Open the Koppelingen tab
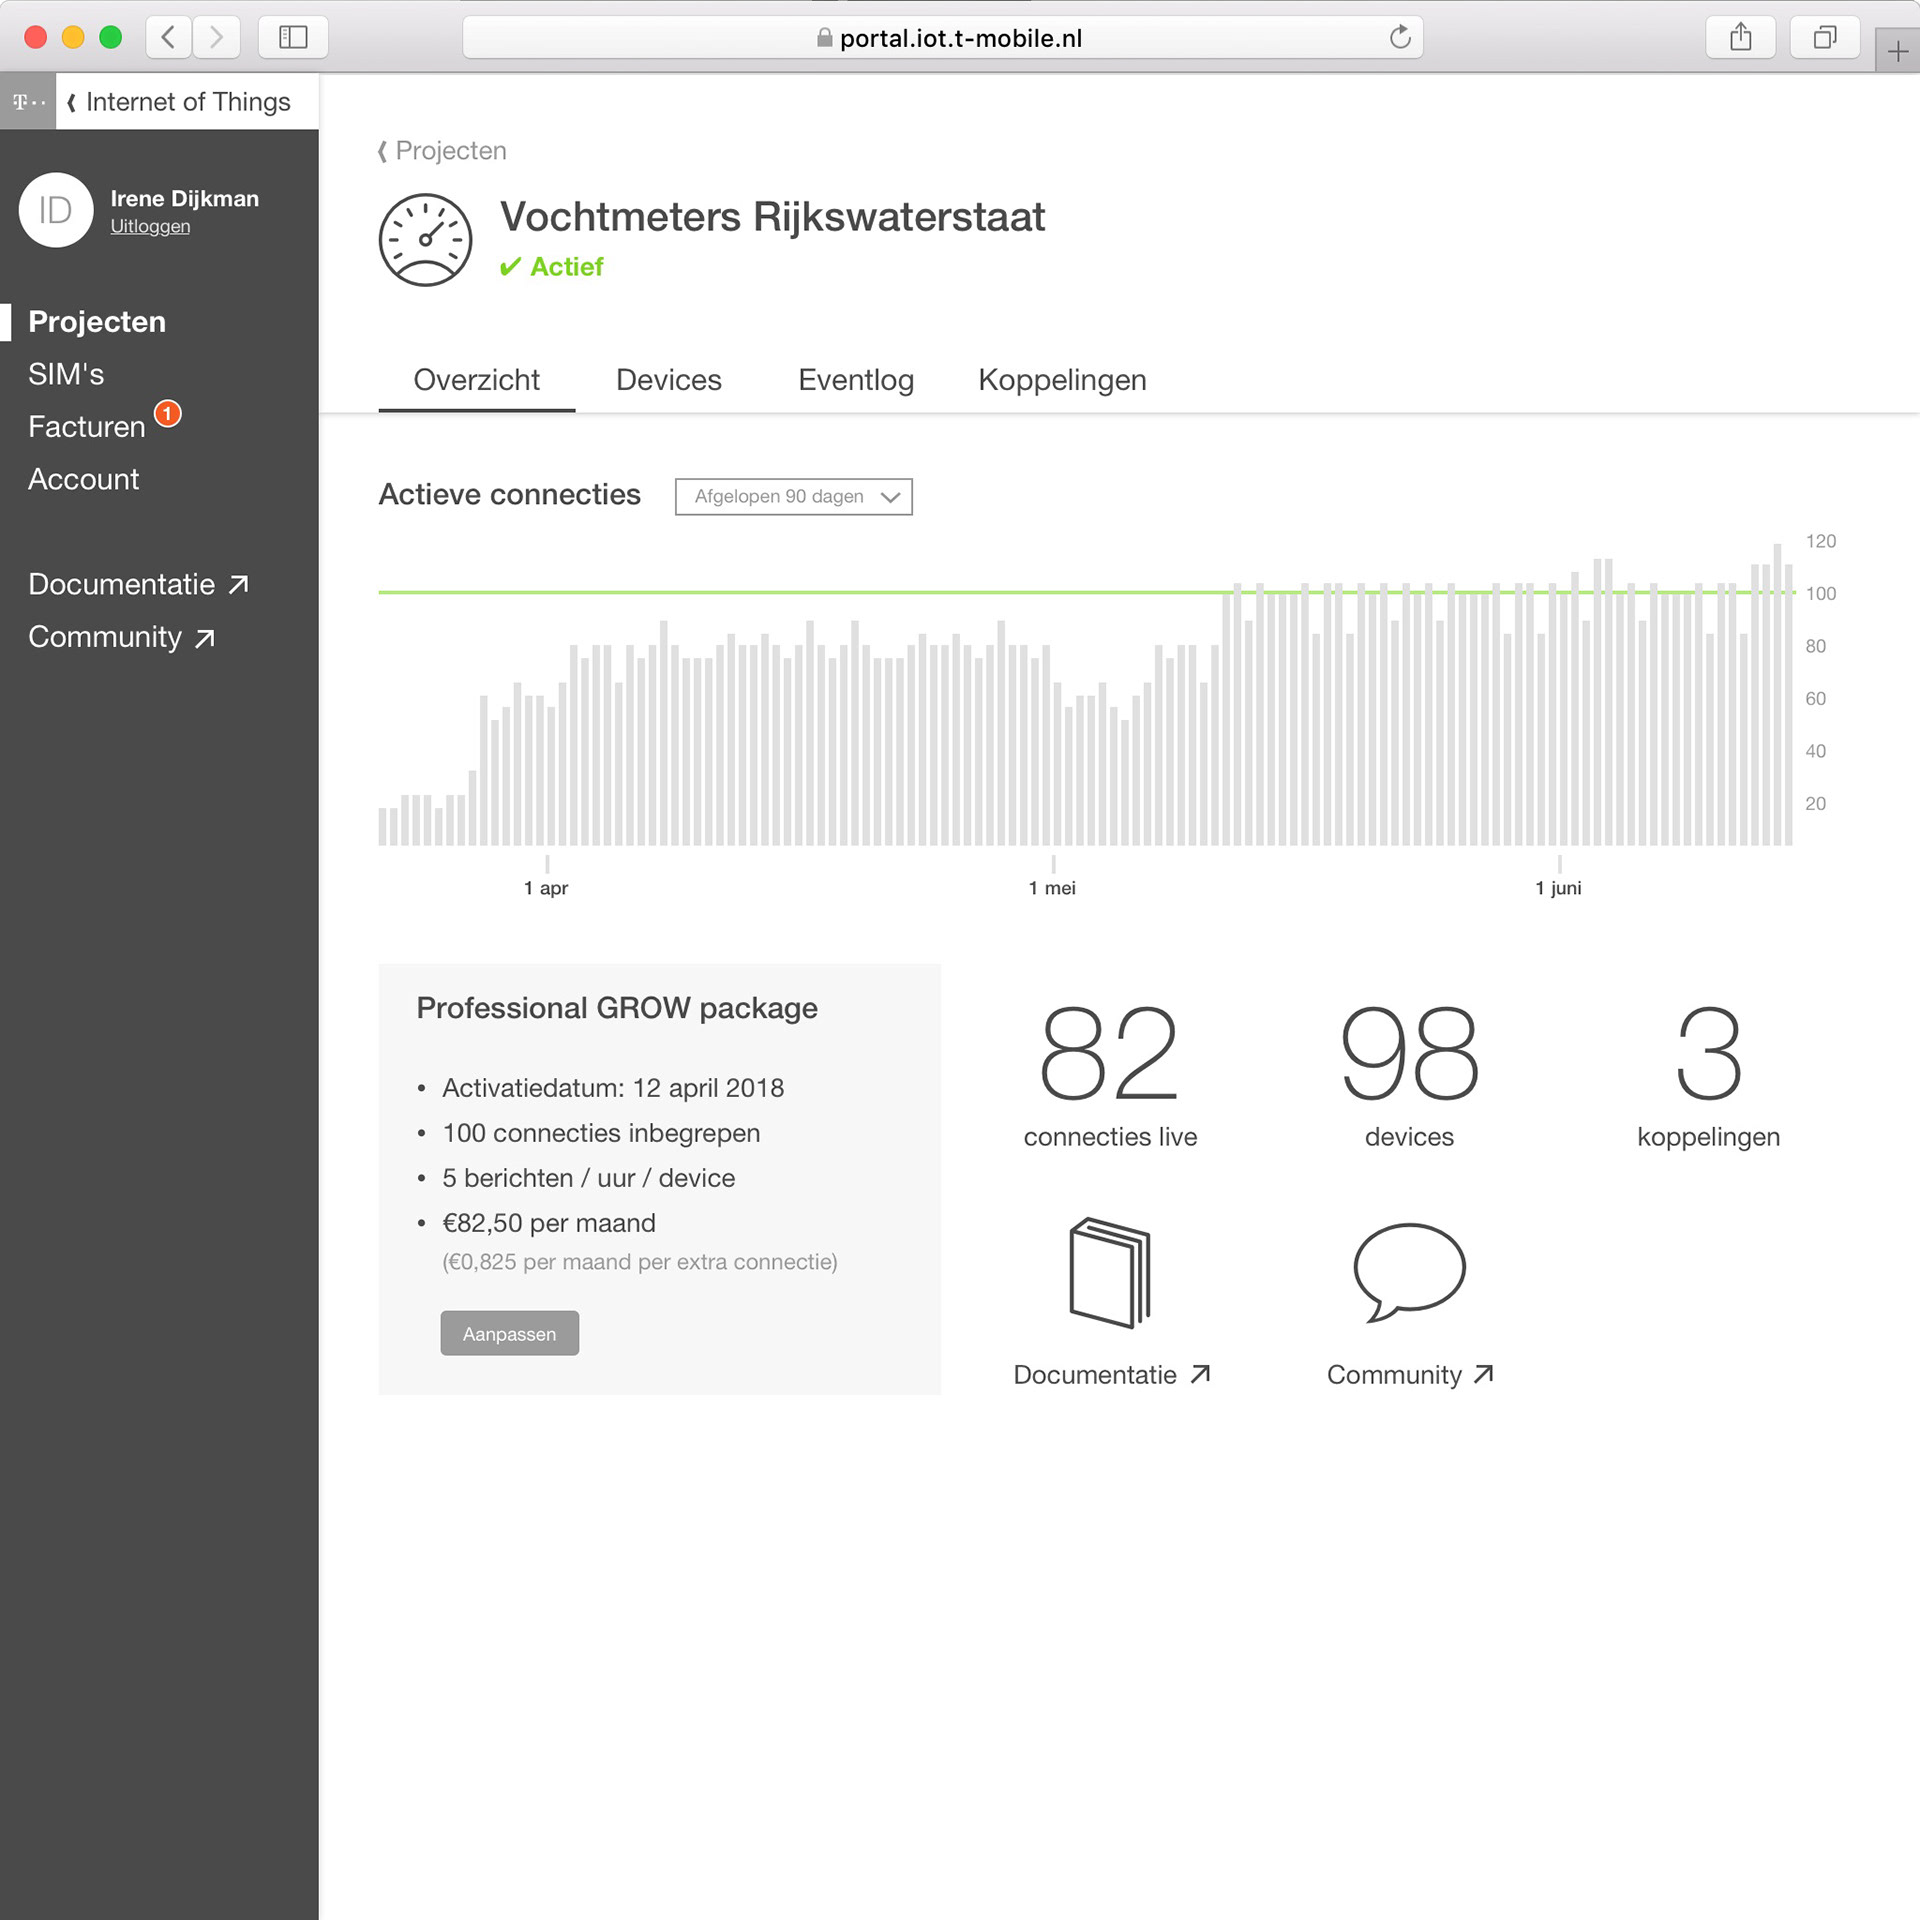 pyautogui.click(x=1061, y=380)
